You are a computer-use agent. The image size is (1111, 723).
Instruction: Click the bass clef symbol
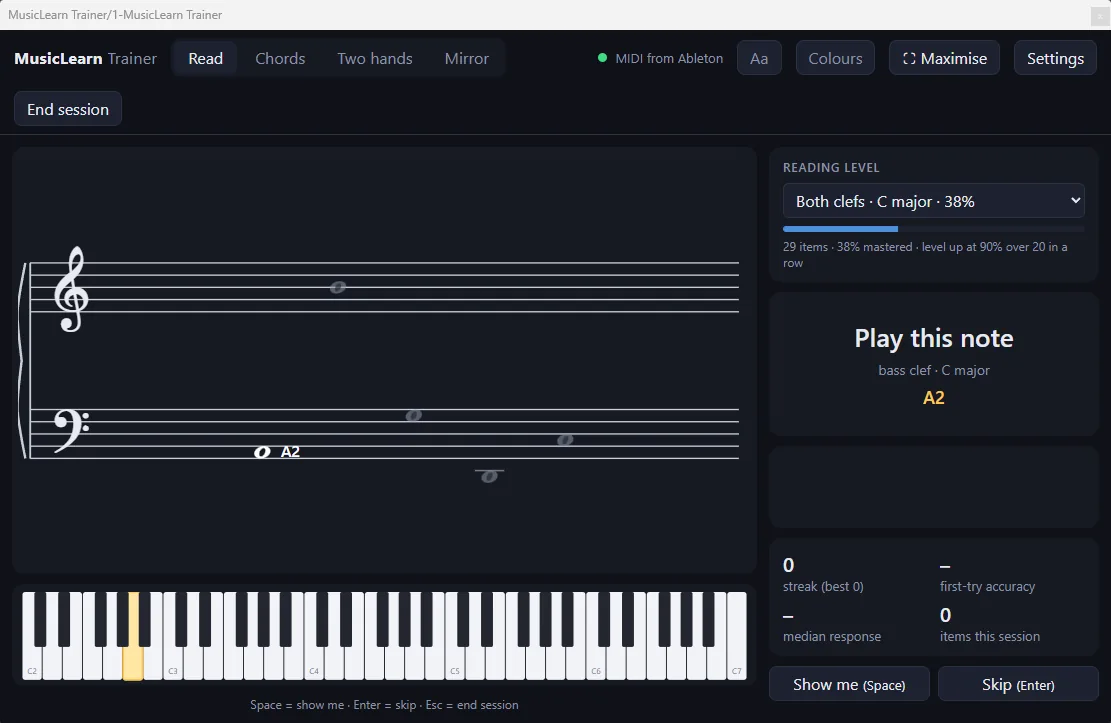(x=71, y=430)
